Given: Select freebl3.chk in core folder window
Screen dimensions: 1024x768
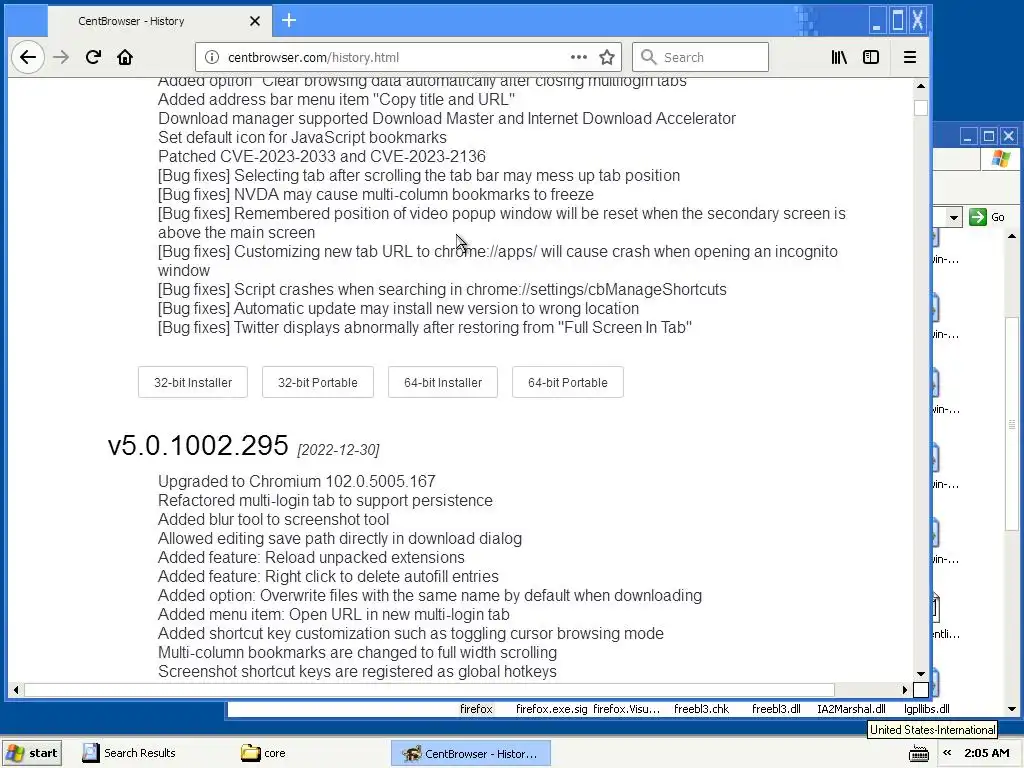Looking at the screenshot, I should [x=701, y=709].
